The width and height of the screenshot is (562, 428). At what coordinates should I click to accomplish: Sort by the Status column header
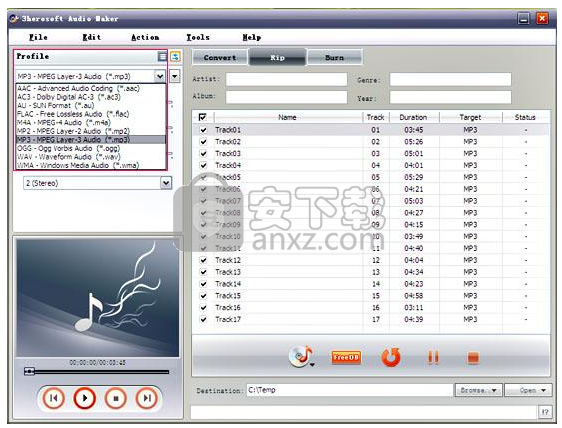[x=525, y=117]
